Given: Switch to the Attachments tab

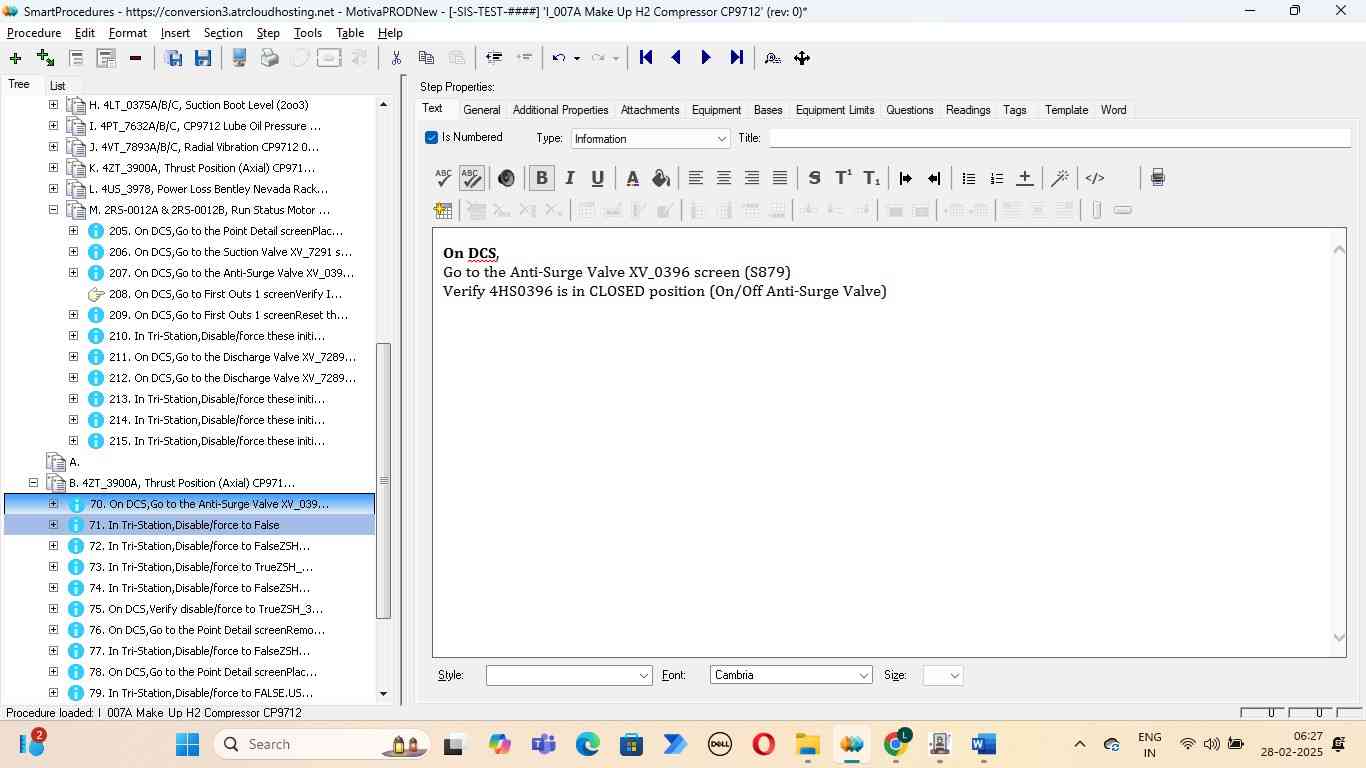Looking at the screenshot, I should tap(650, 110).
